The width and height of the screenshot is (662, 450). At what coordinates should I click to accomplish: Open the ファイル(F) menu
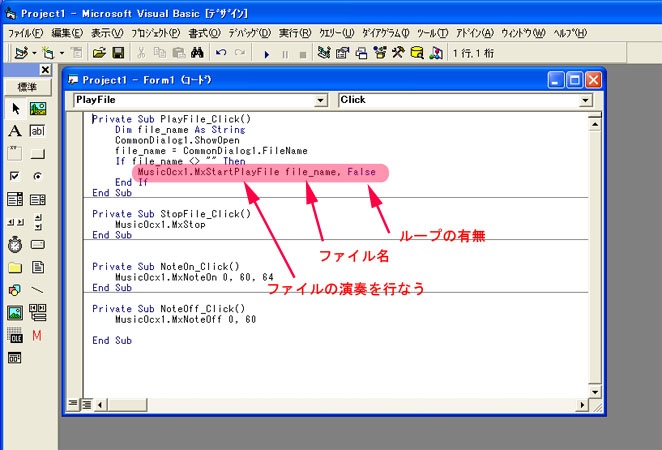click(x=19, y=32)
